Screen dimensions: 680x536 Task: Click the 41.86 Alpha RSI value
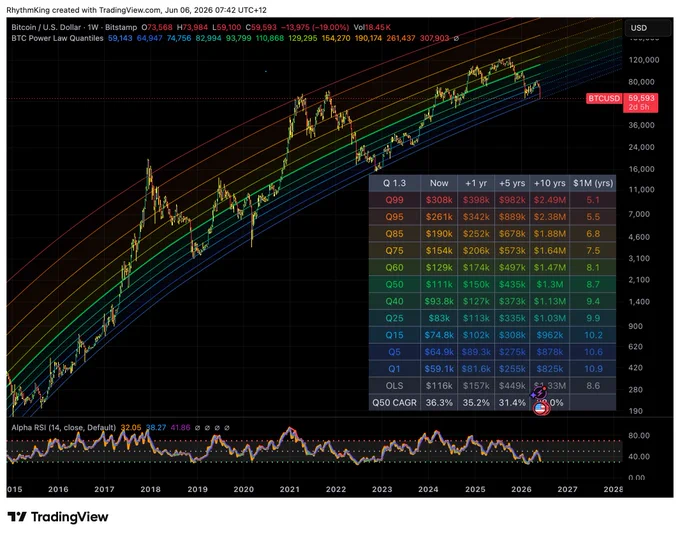[x=180, y=428]
